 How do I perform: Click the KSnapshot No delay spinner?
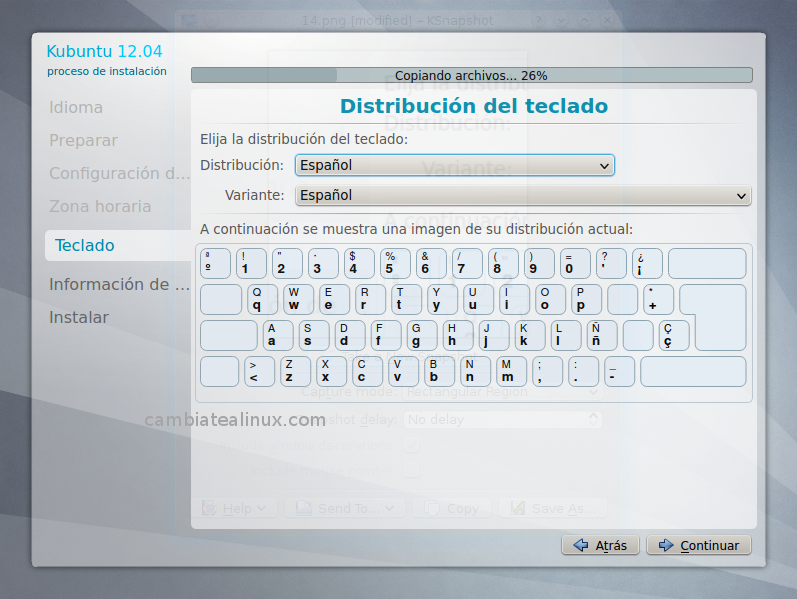point(503,420)
